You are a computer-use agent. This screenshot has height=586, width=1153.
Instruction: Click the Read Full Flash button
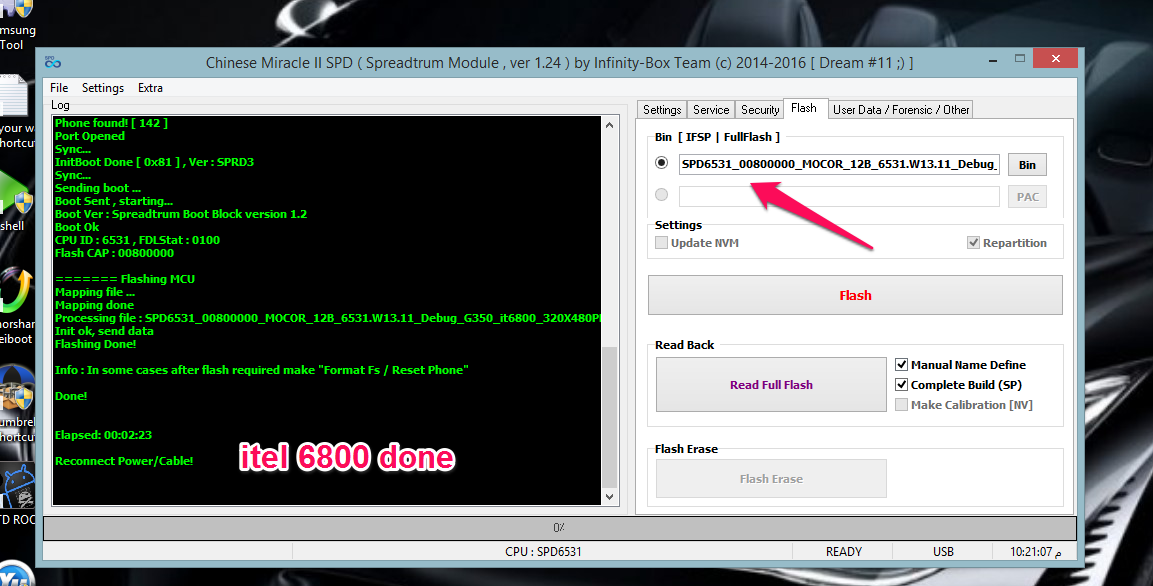771,385
